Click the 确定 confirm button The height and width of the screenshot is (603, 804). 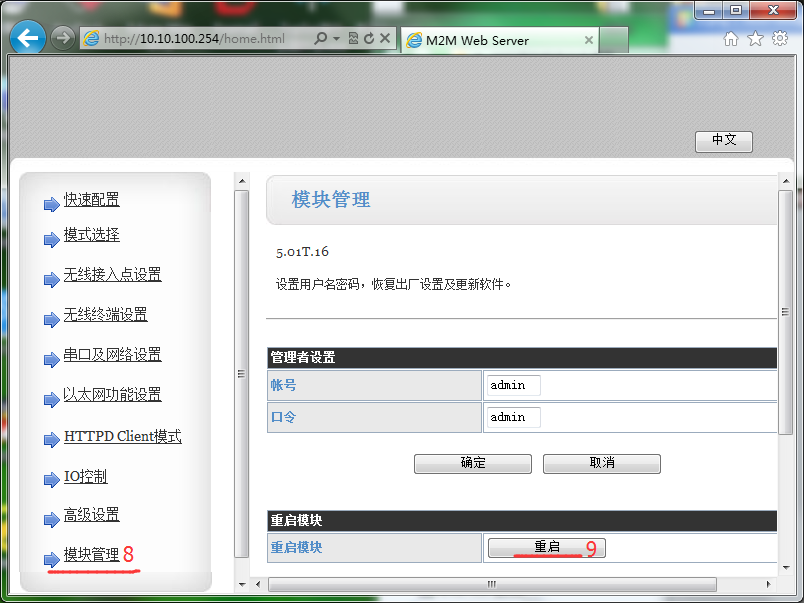point(473,463)
